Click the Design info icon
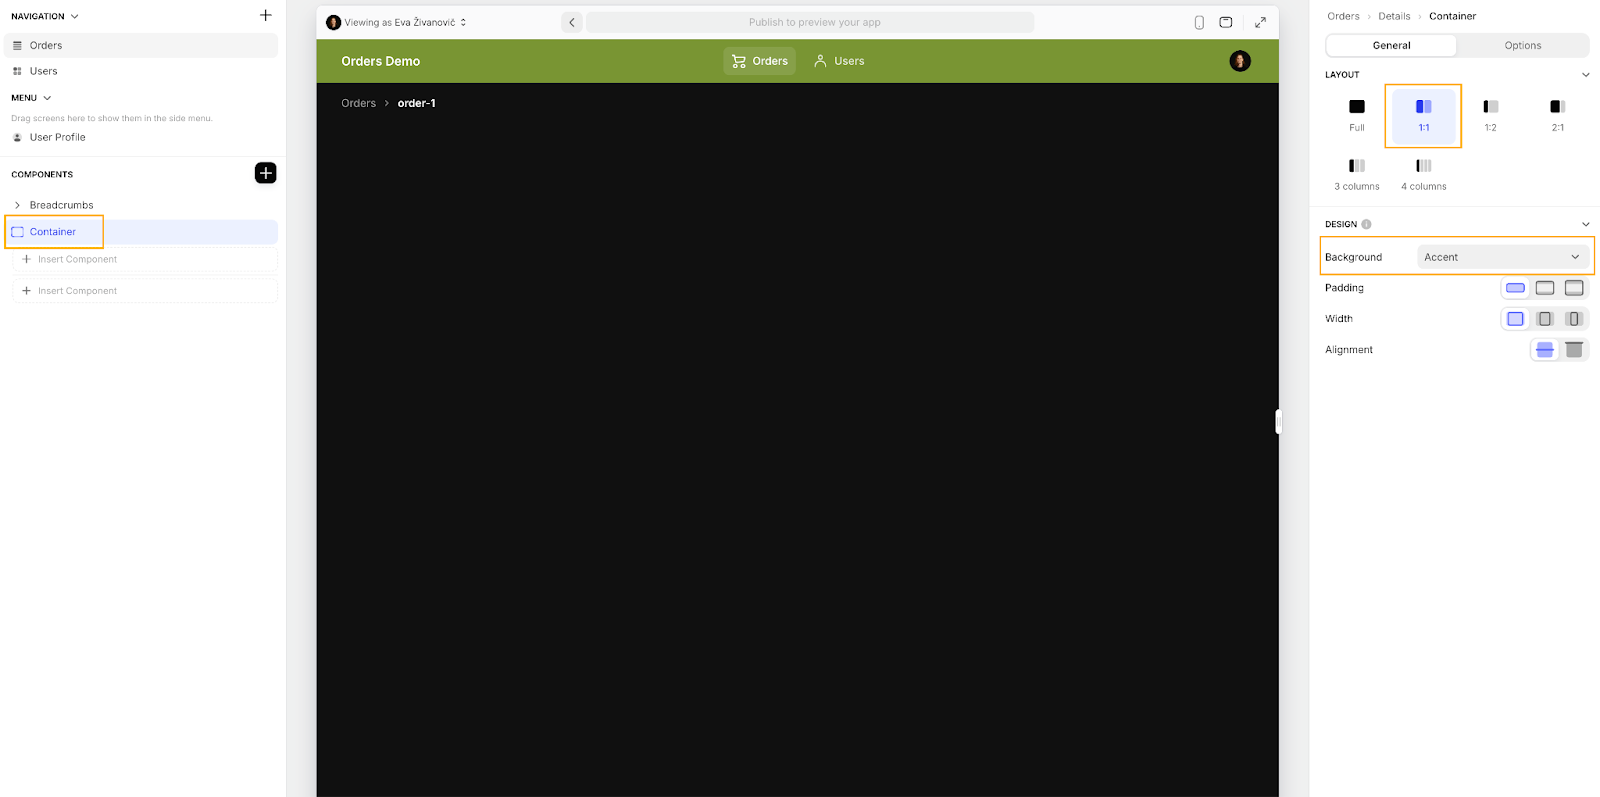This screenshot has height=797, width=1600. [1366, 224]
